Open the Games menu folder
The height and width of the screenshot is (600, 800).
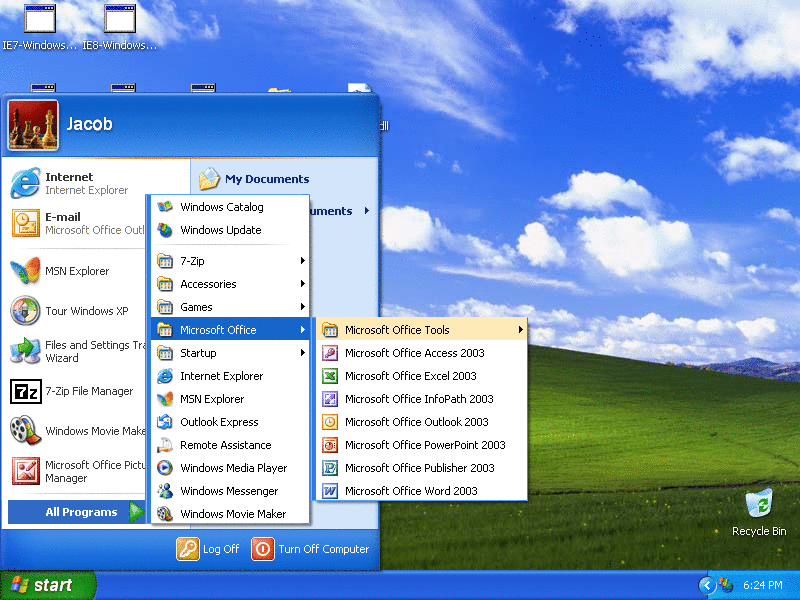point(230,307)
